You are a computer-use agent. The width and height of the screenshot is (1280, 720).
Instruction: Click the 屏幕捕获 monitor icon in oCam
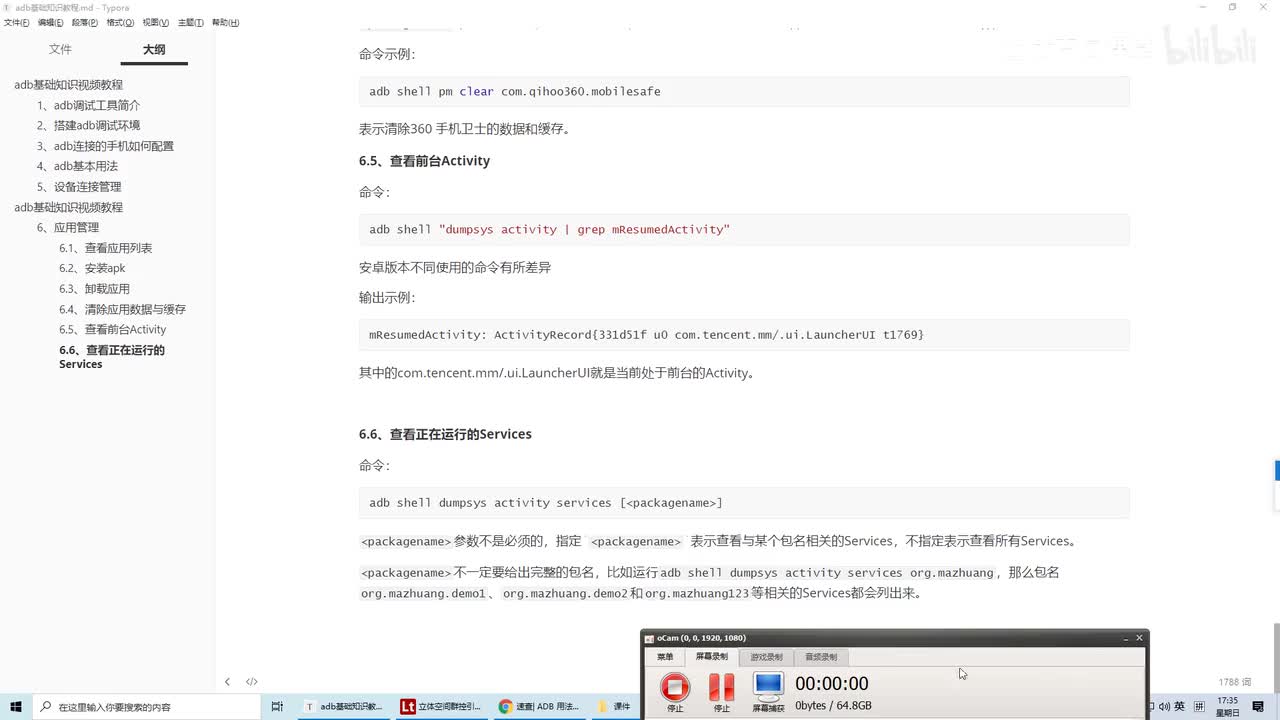(768, 686)
